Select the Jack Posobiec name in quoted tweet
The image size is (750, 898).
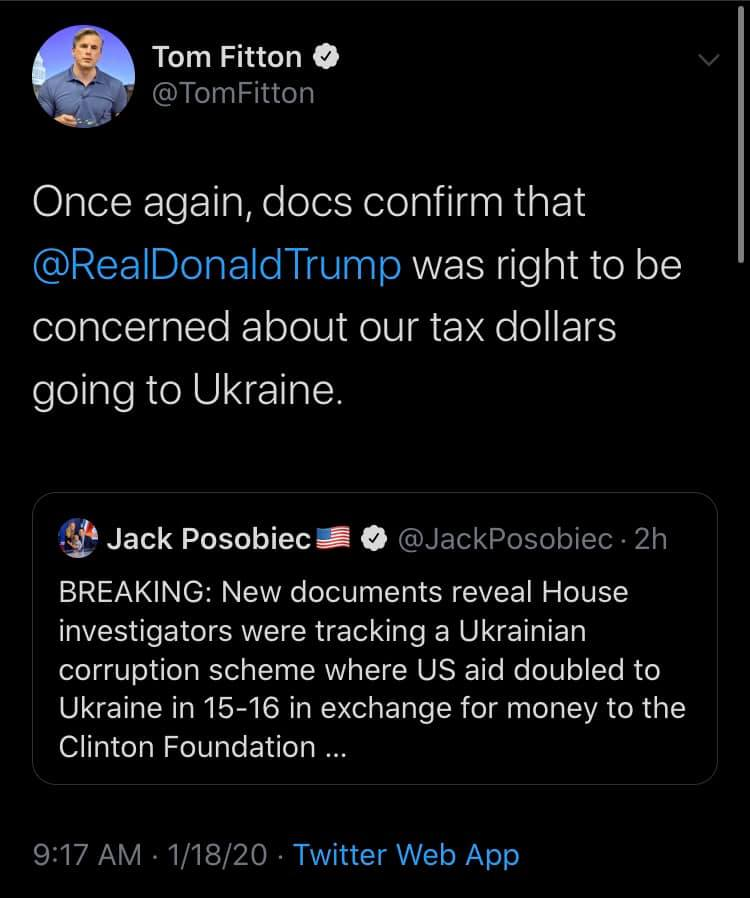208,539
